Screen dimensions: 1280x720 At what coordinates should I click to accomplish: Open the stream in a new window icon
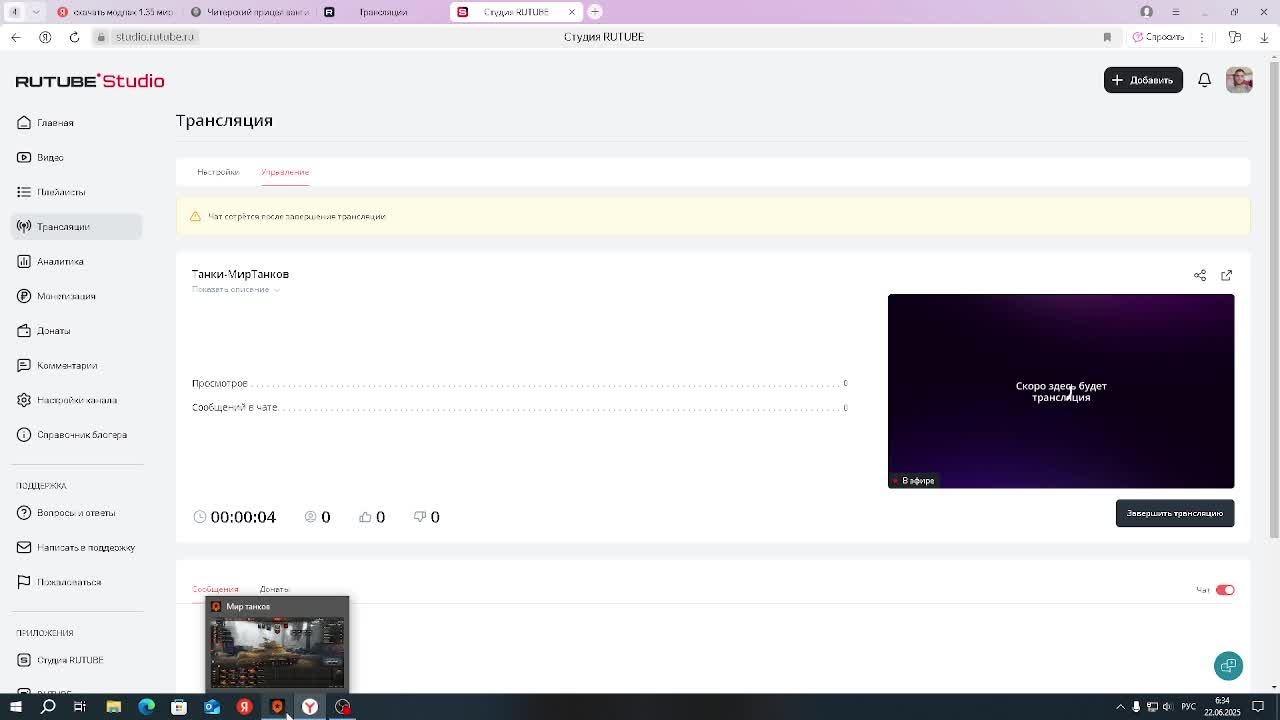(x=1226, y=275)
